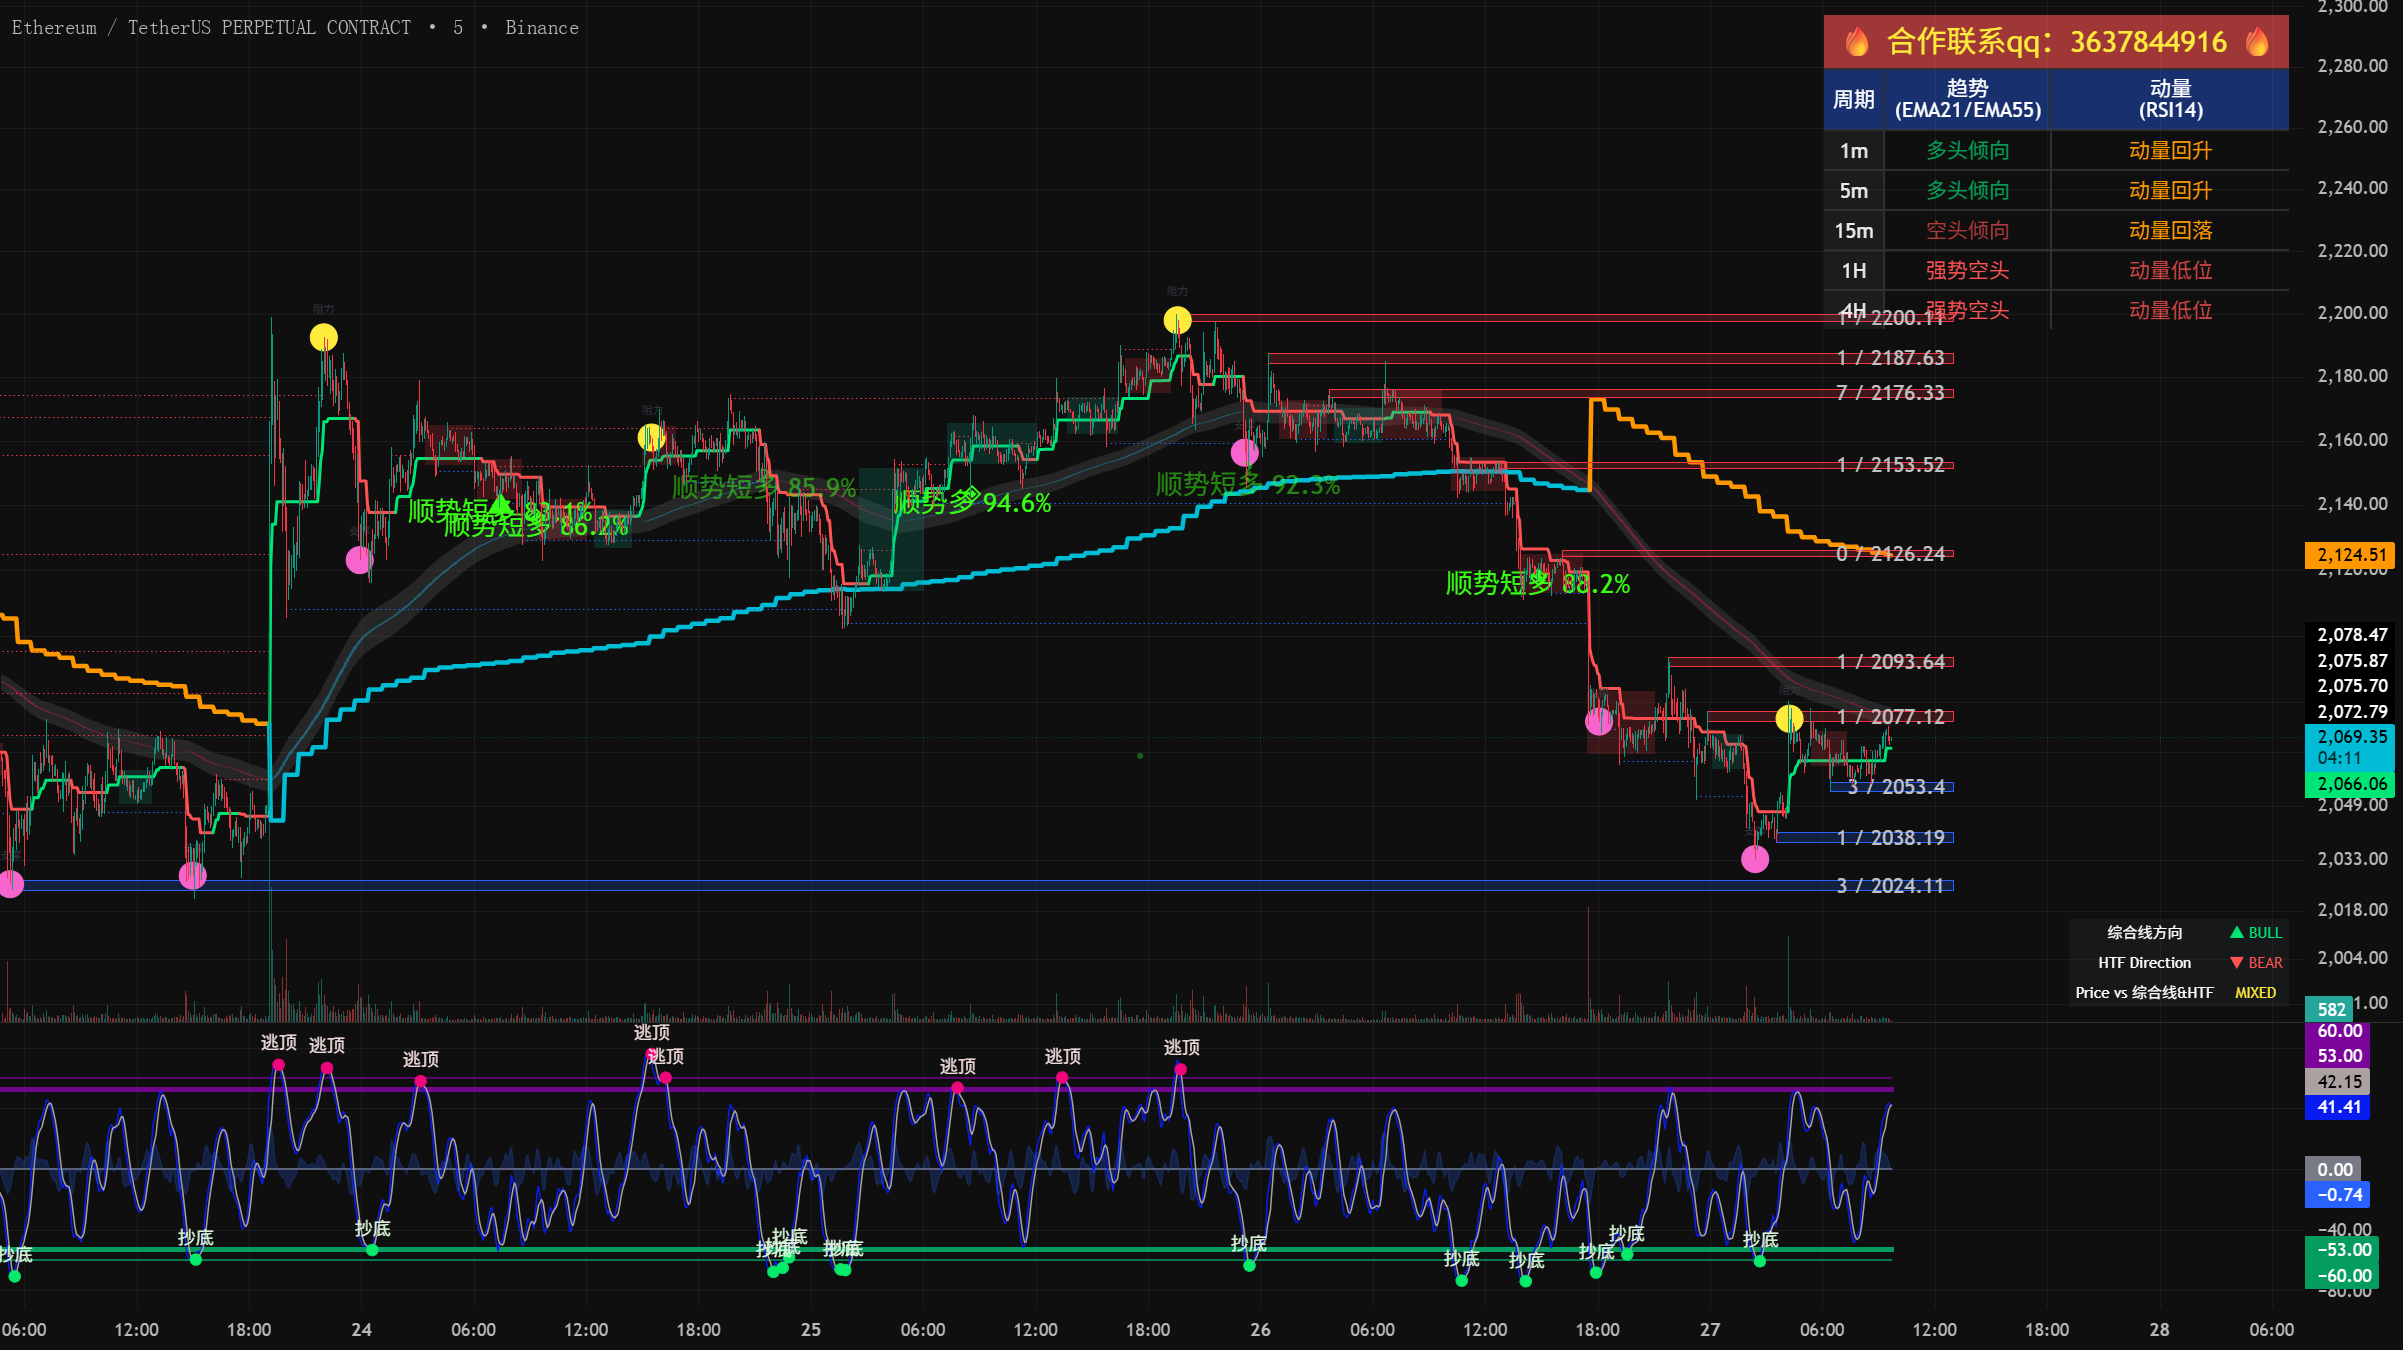Select the 动量回落 cell in the 15m row
This screenshot has width=2403, height=1350.
[2170, 230]
